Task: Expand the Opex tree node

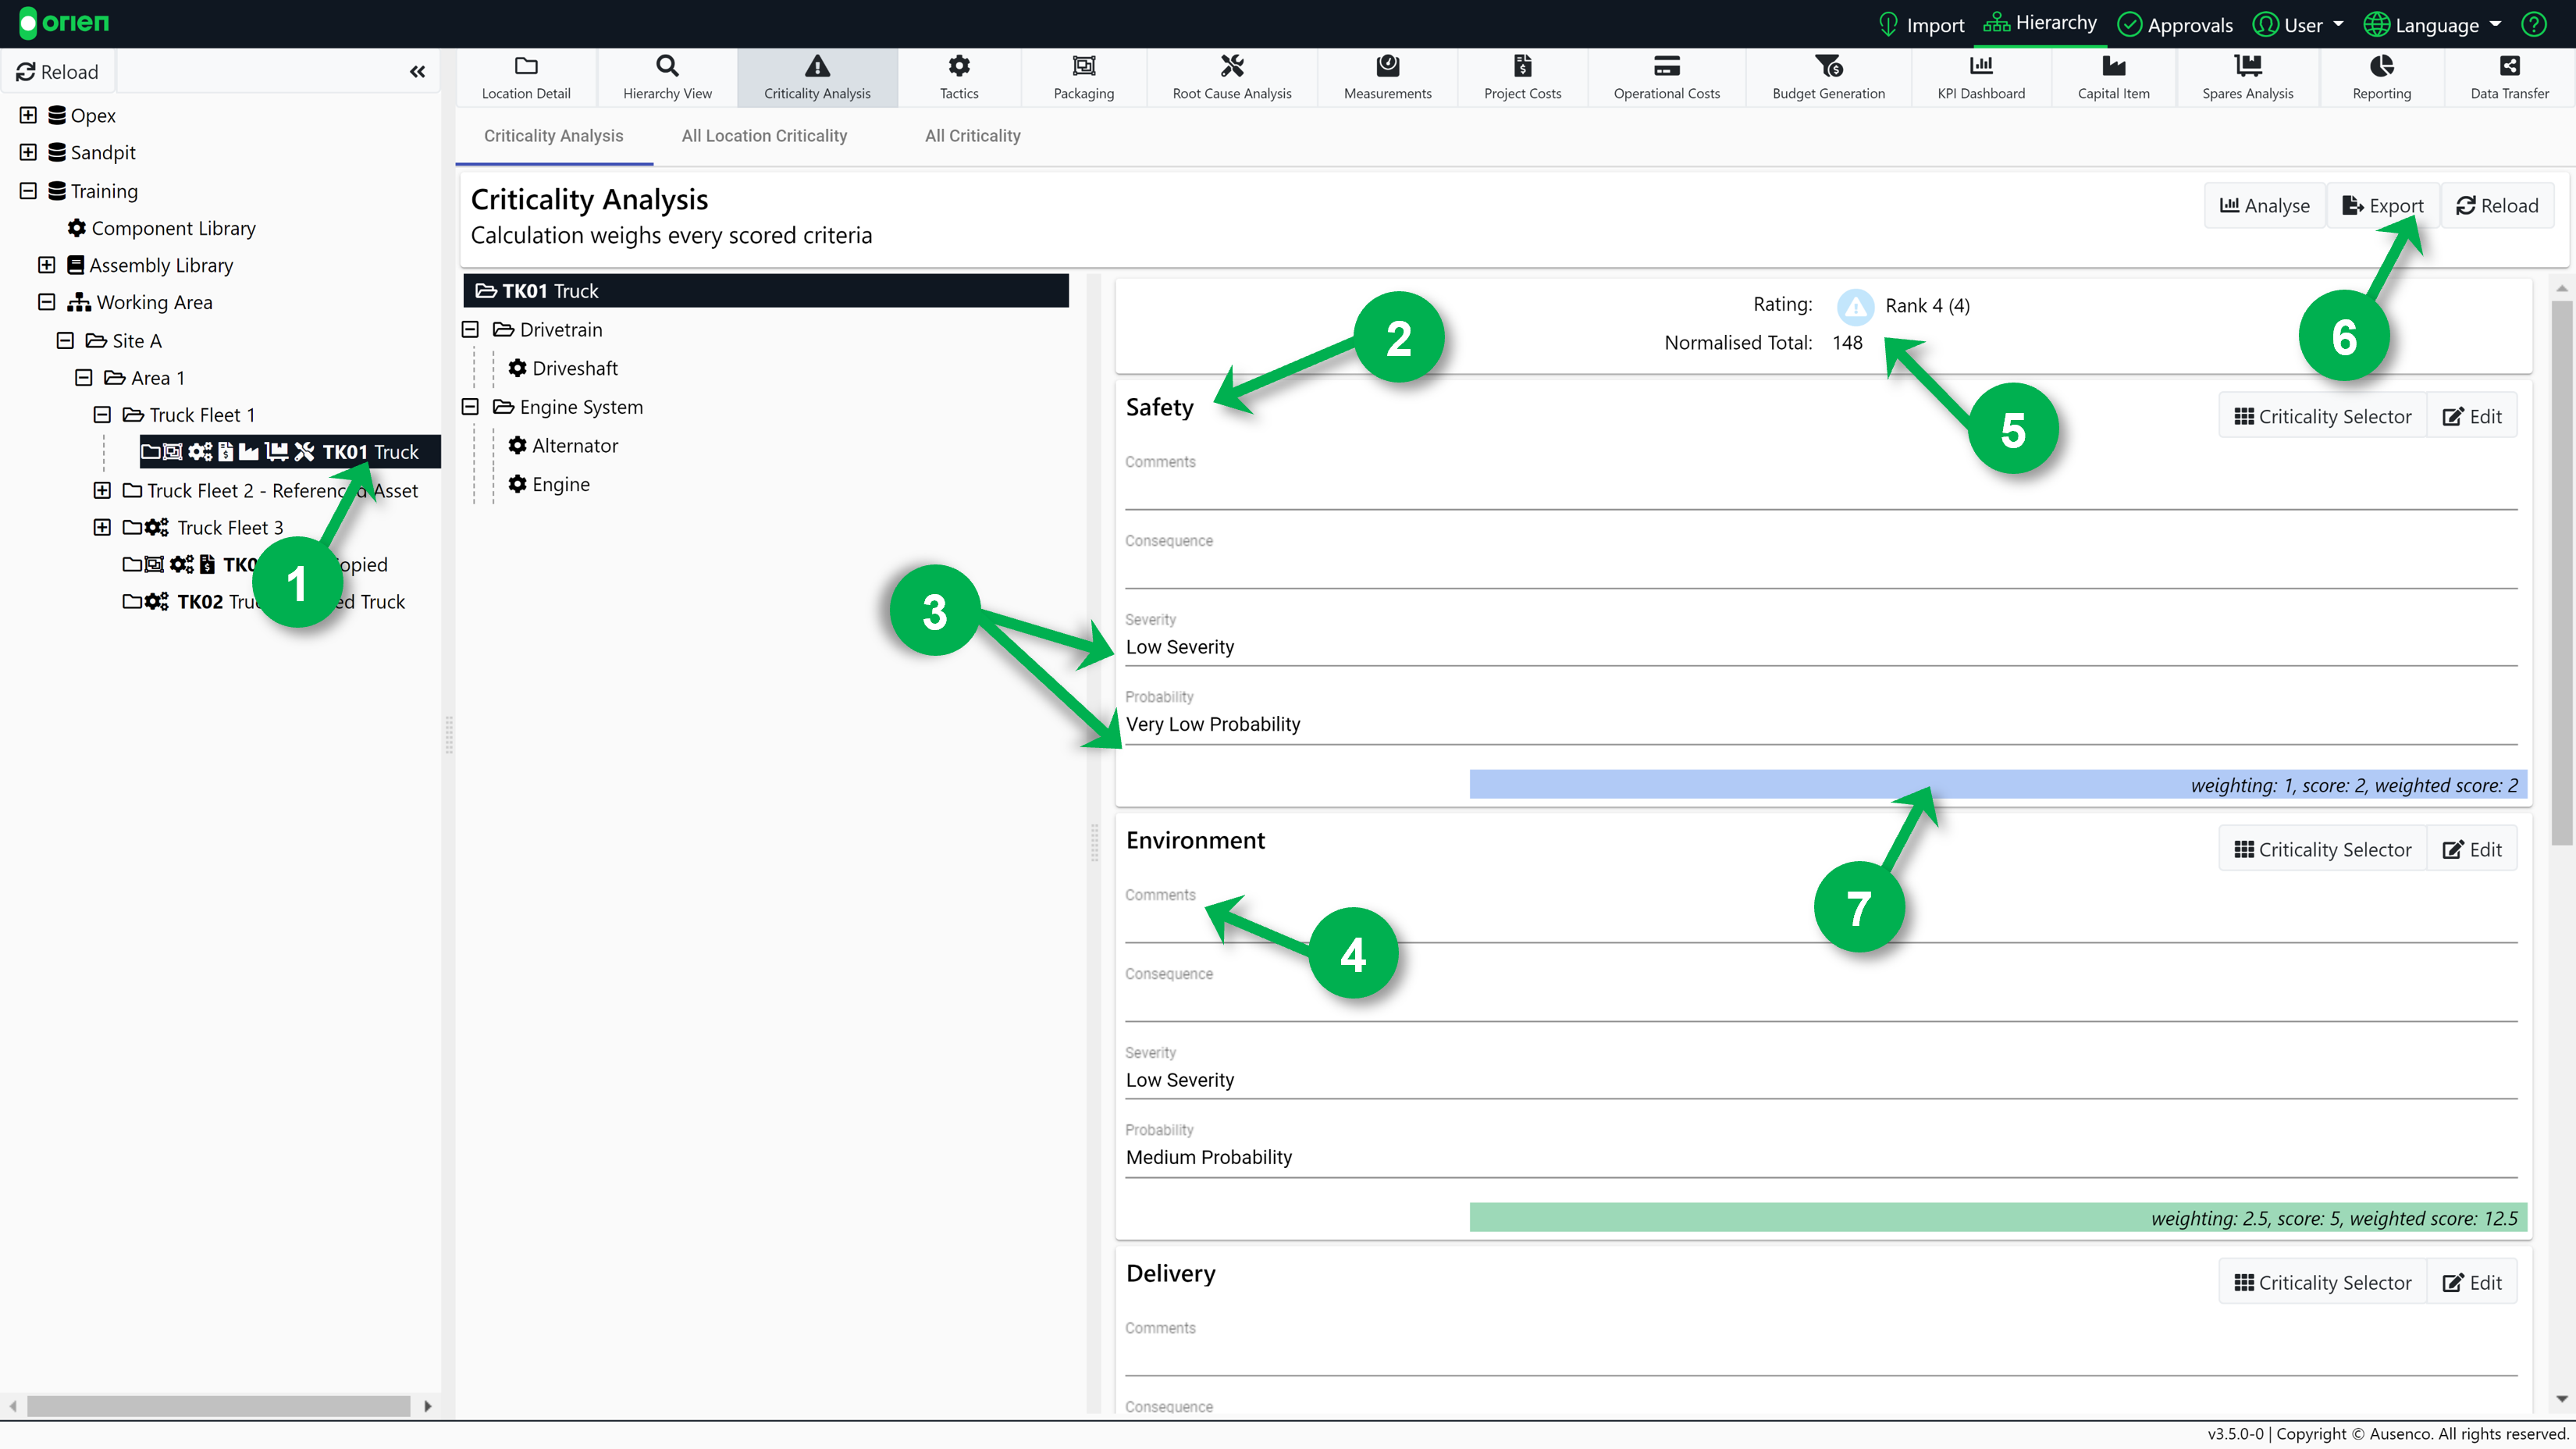Action: pos(28,115)
